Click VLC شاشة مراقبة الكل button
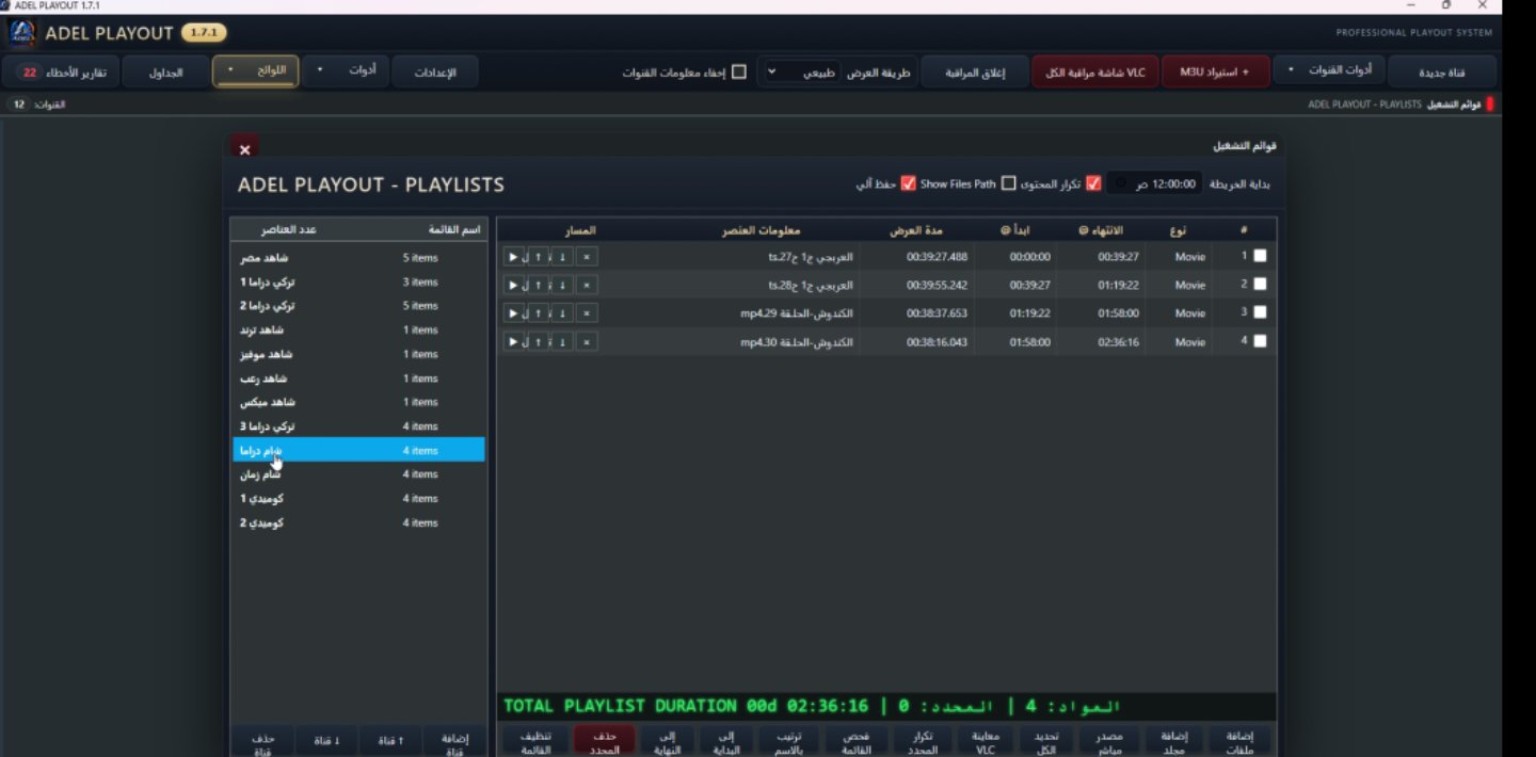 1095,72
